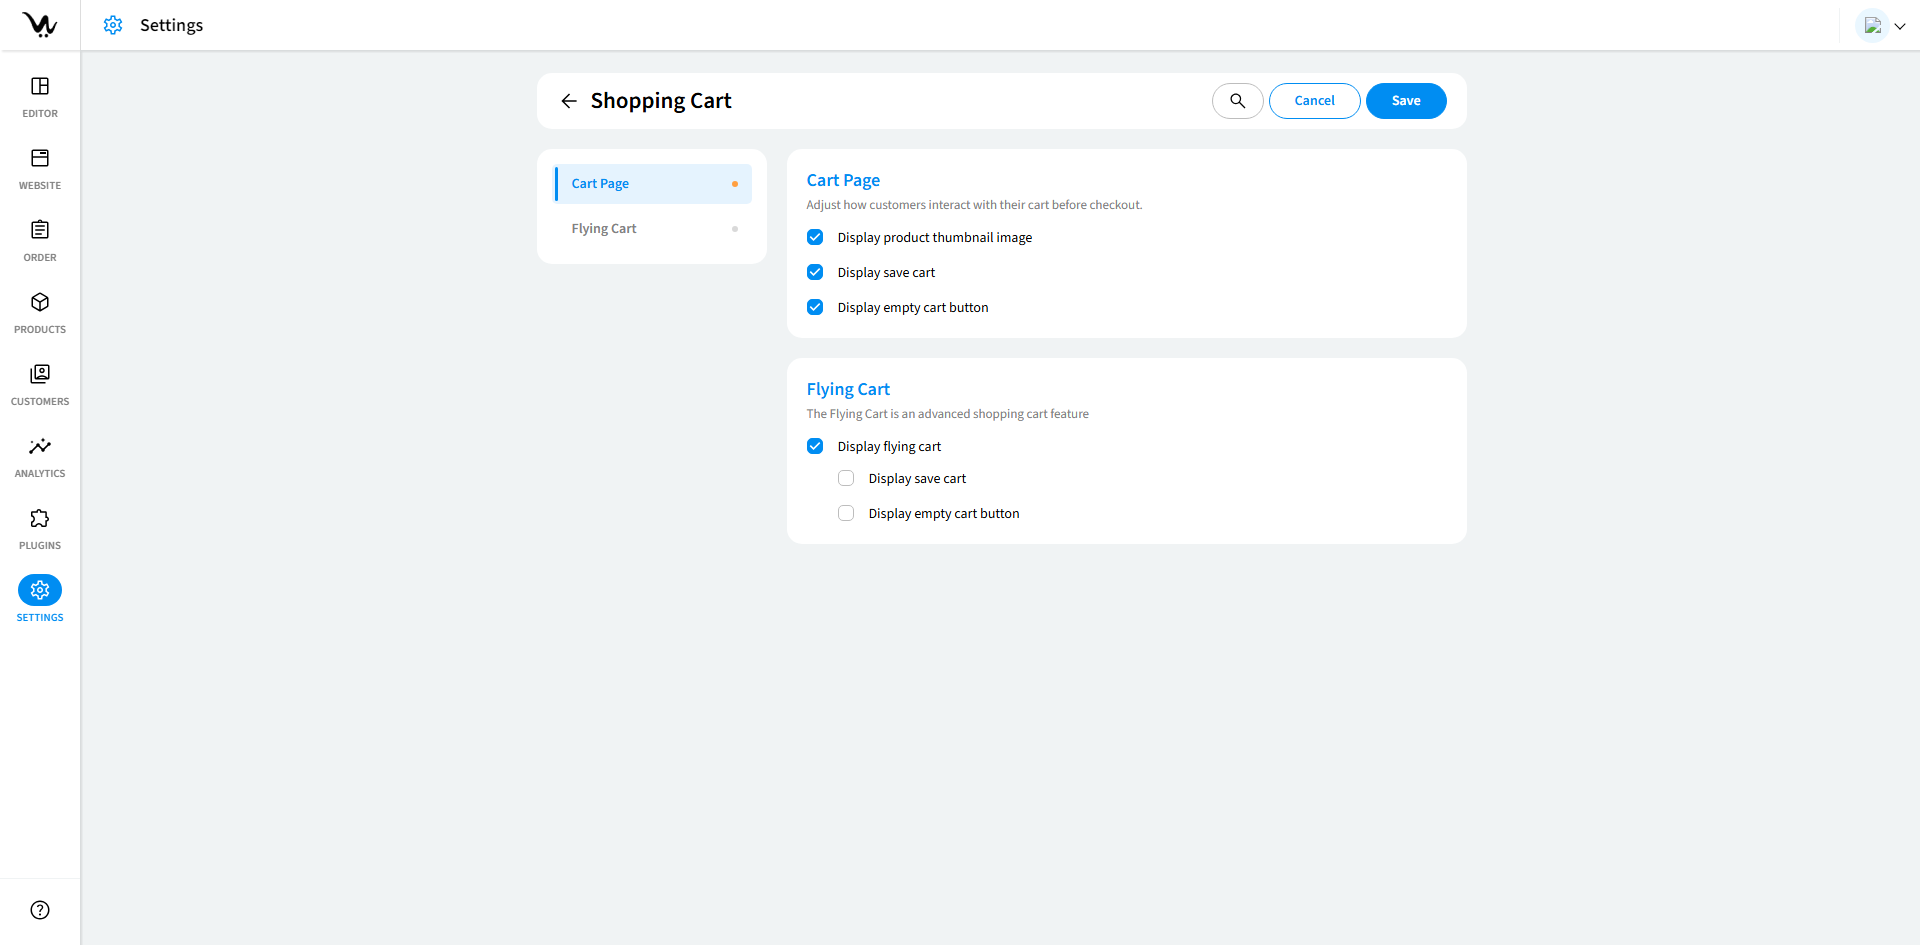1920x945 pixels.
Task: Click the help question mark icon
Action: 40,910
